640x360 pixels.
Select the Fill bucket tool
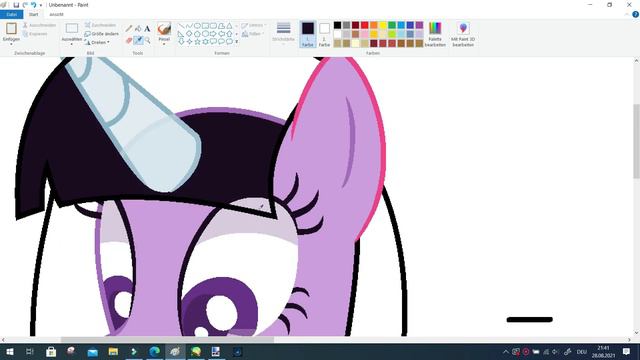pyautogui.click(x=138, y=29)
